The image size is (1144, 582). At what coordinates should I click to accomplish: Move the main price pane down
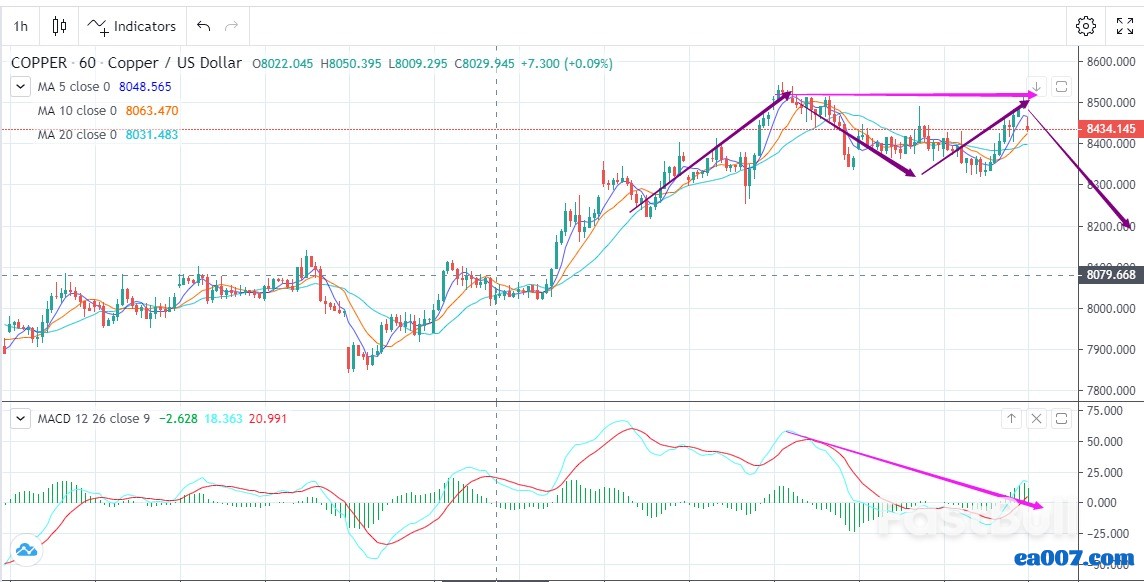pyautogui.click(x=1035, y=87)
